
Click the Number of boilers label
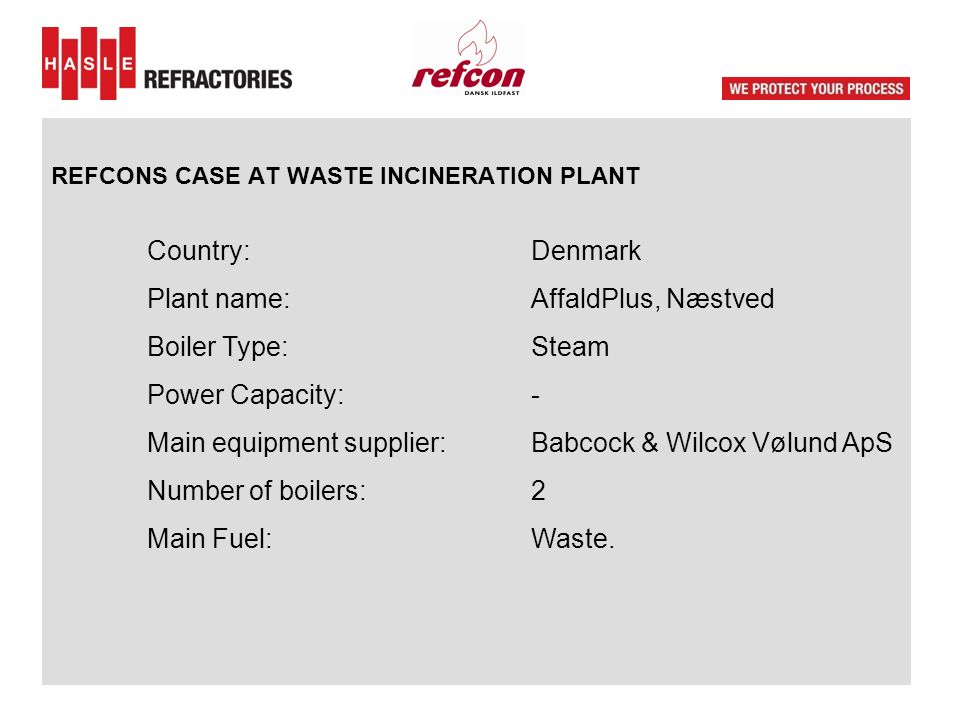(257, 491)
